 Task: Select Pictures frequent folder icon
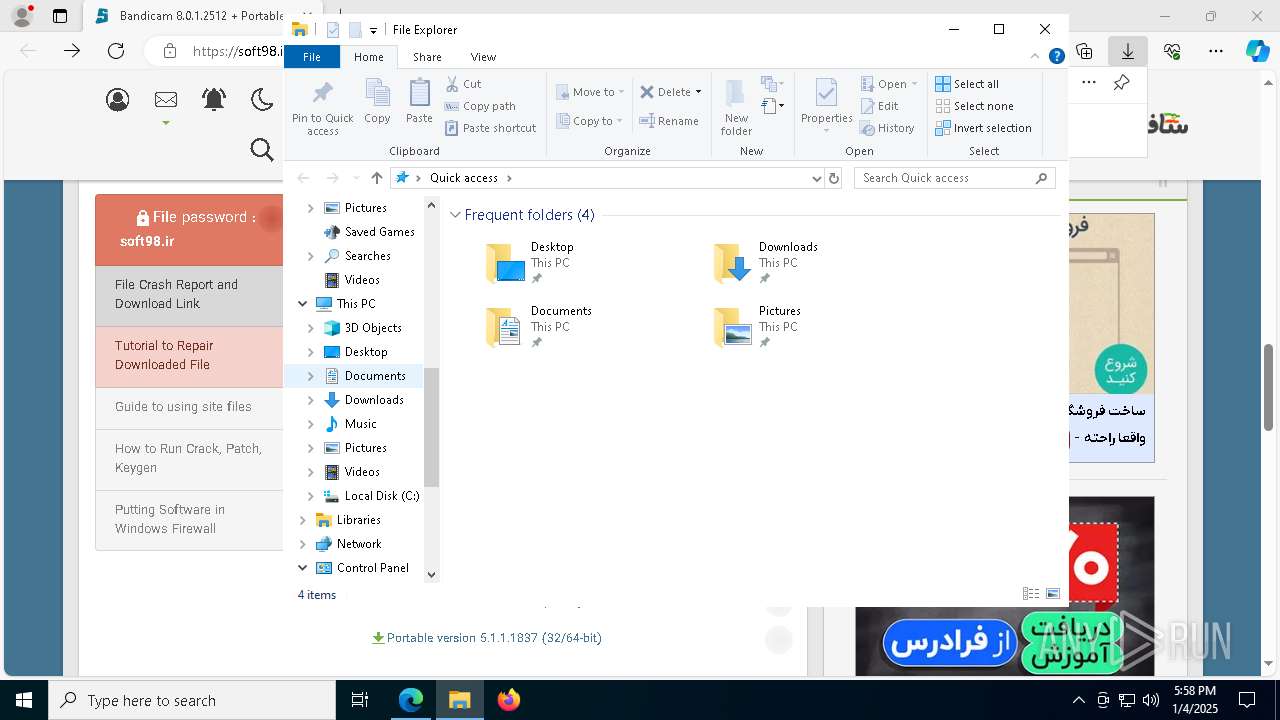click(733, 328)
